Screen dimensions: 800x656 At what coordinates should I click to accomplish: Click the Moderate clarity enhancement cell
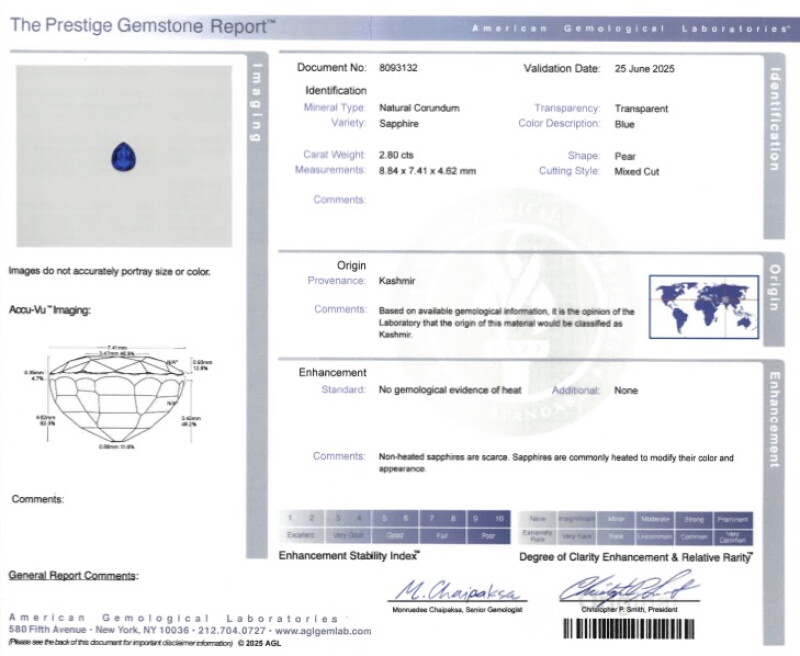click(x=655, y=519)
